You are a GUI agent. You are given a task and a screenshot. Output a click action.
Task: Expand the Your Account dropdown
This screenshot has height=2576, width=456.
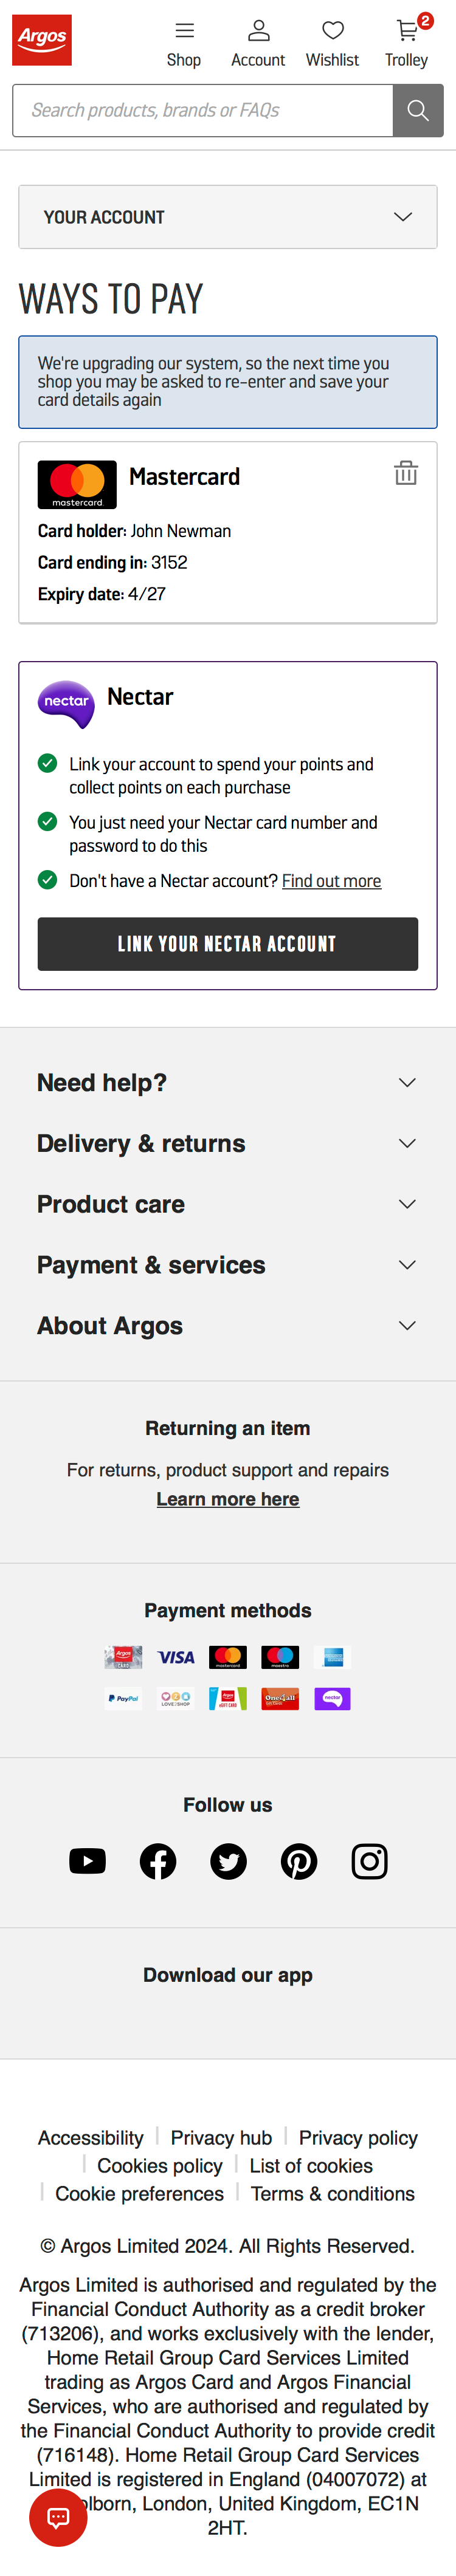(x=228, y=217)
